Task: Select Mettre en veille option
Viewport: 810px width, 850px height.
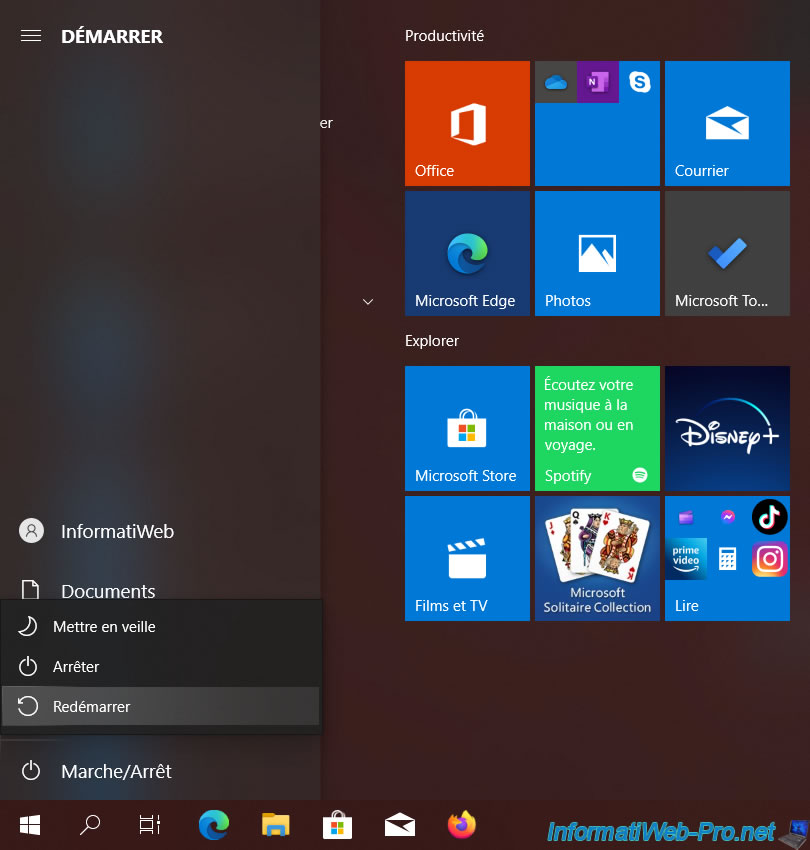Action: pyautogui.click(x=160, y=626)
